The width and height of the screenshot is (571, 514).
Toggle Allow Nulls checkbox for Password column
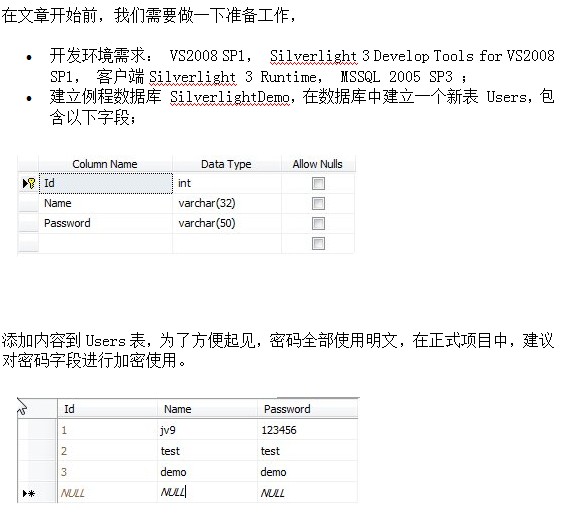point(318,224)
